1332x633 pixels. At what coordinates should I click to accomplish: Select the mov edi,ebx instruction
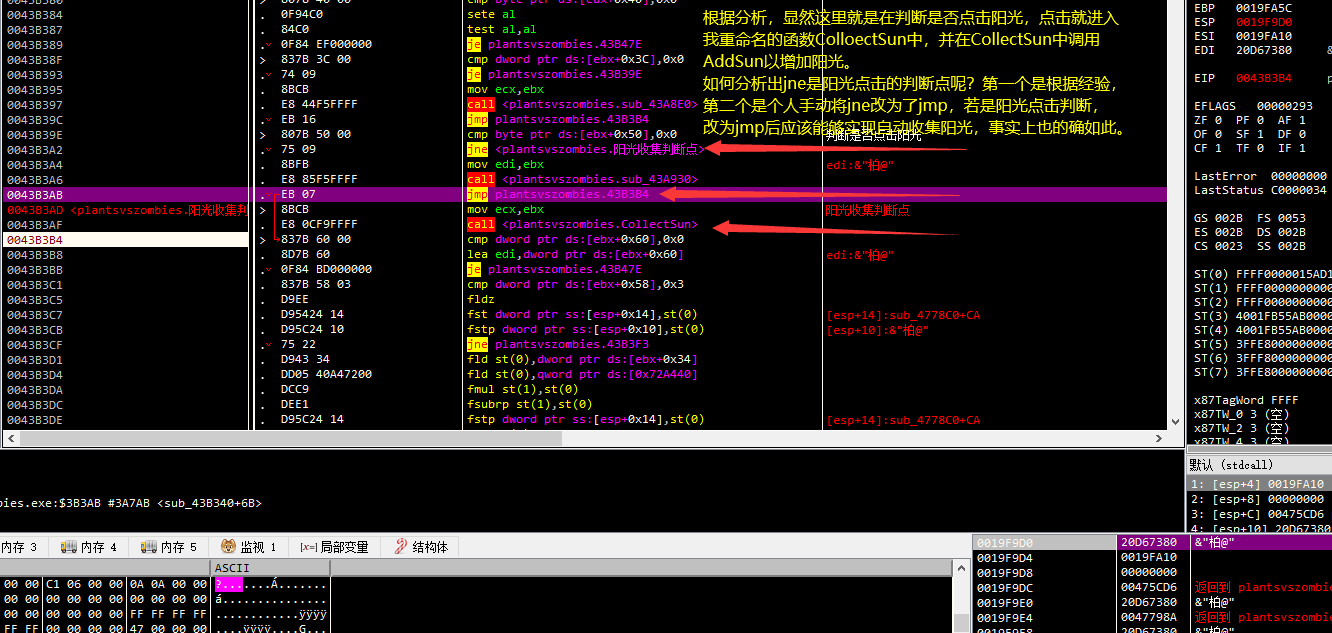coord(505,164)
